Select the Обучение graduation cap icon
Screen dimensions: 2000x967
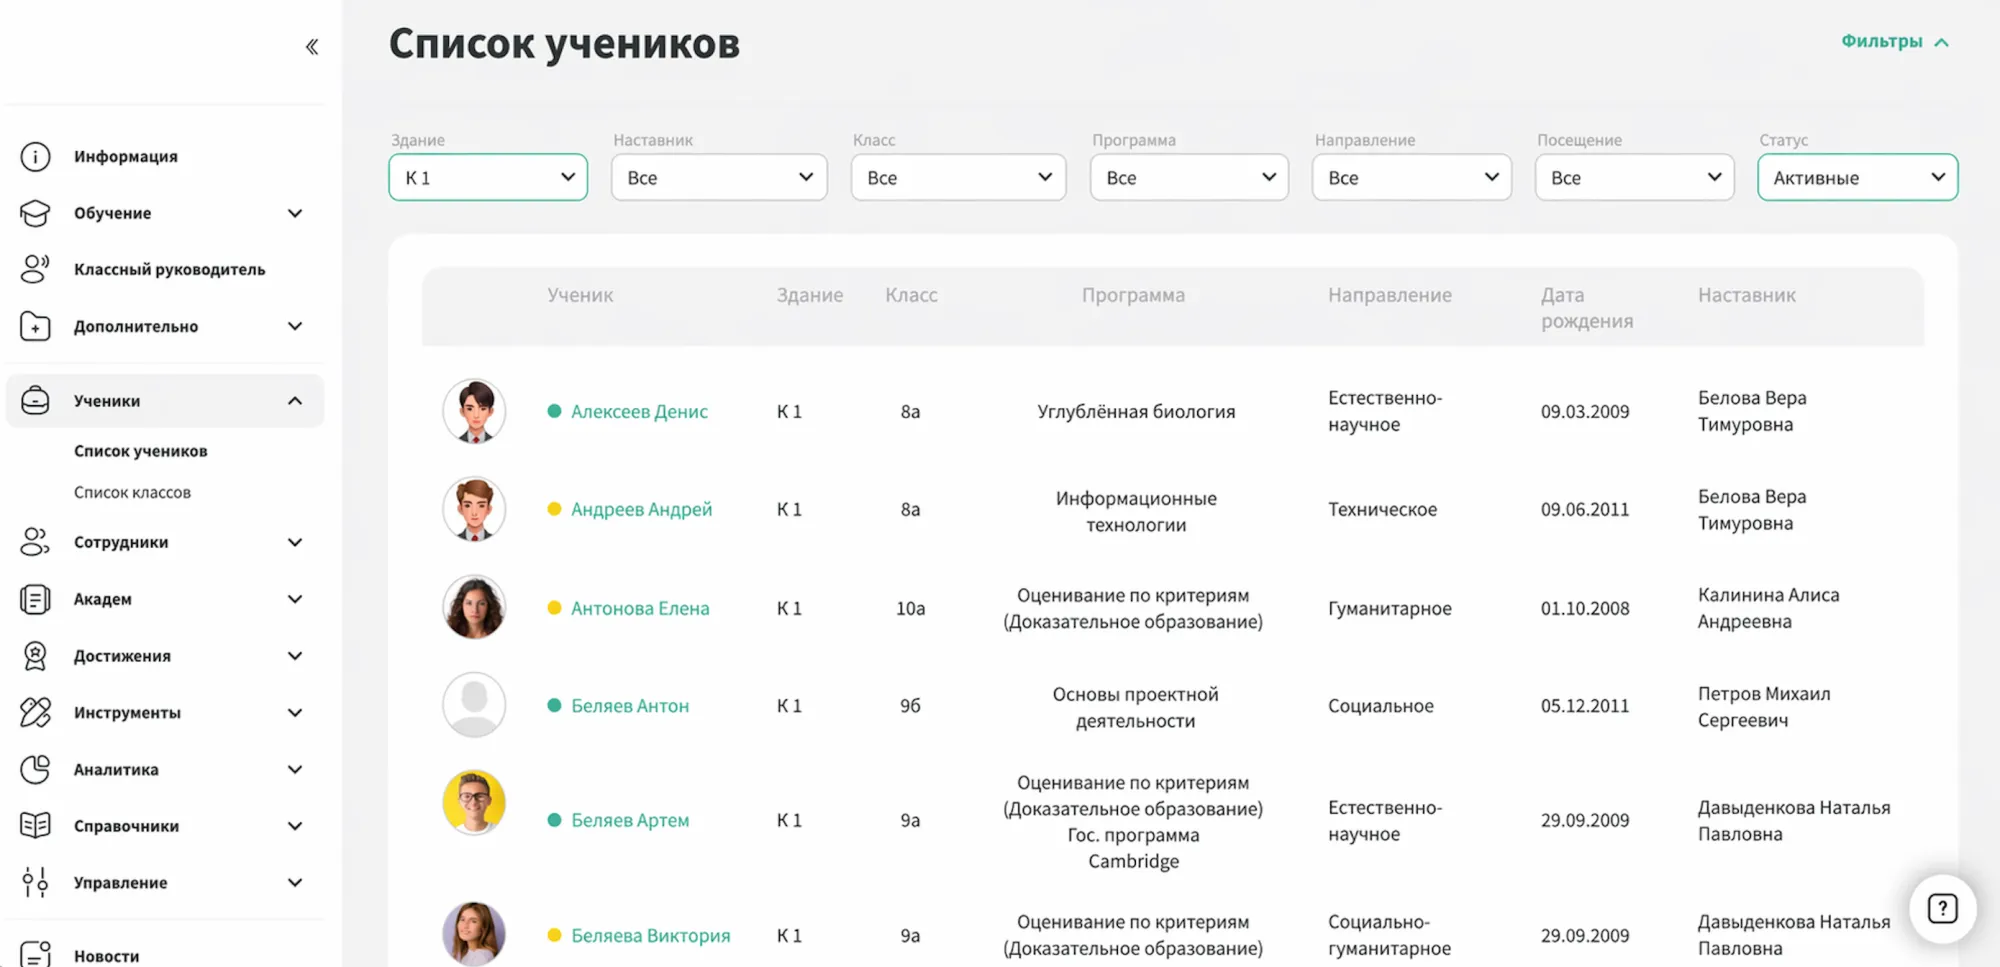point(36,212)
